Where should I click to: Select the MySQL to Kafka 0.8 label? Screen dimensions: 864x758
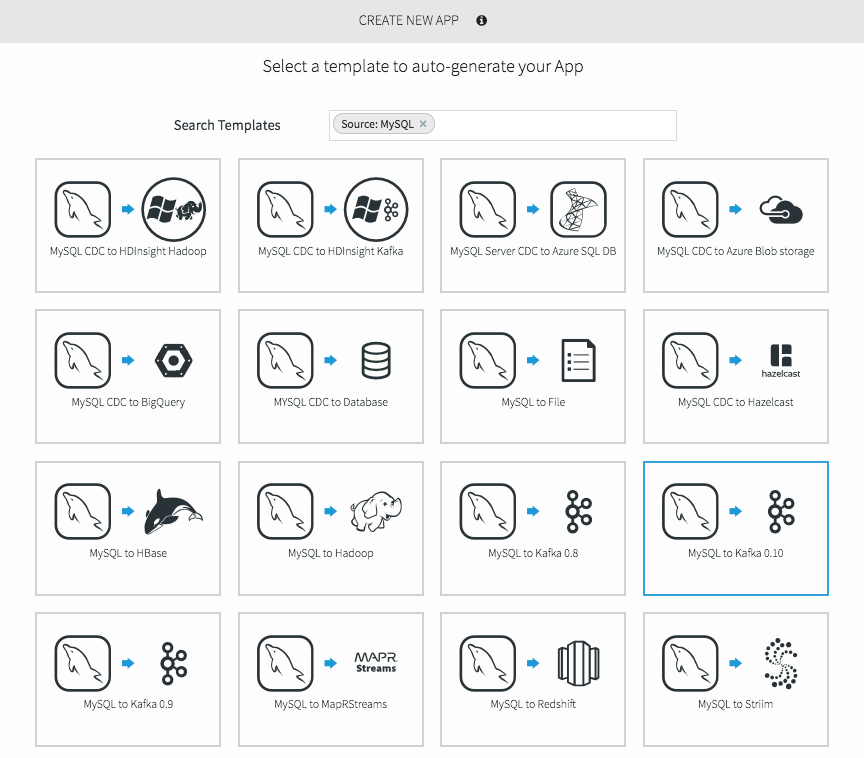click(533, 553)
